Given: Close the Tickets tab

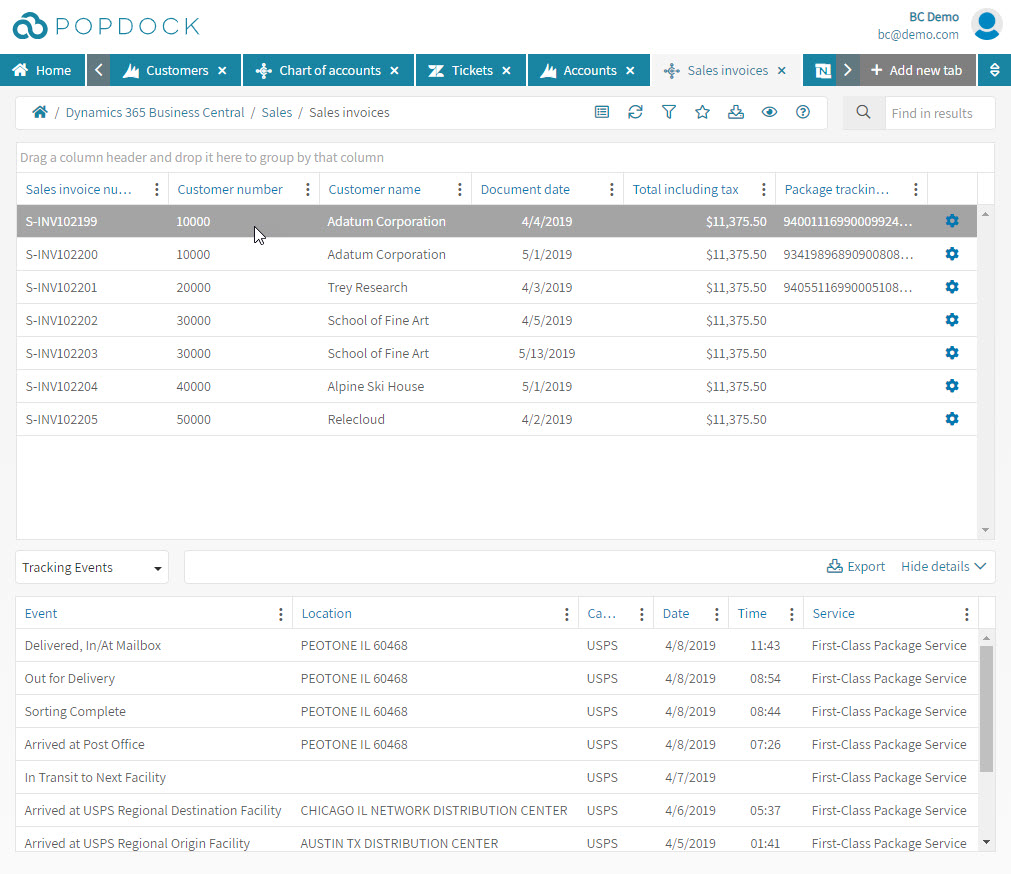Looking at the screenshot, I should (x=507, y=70).
